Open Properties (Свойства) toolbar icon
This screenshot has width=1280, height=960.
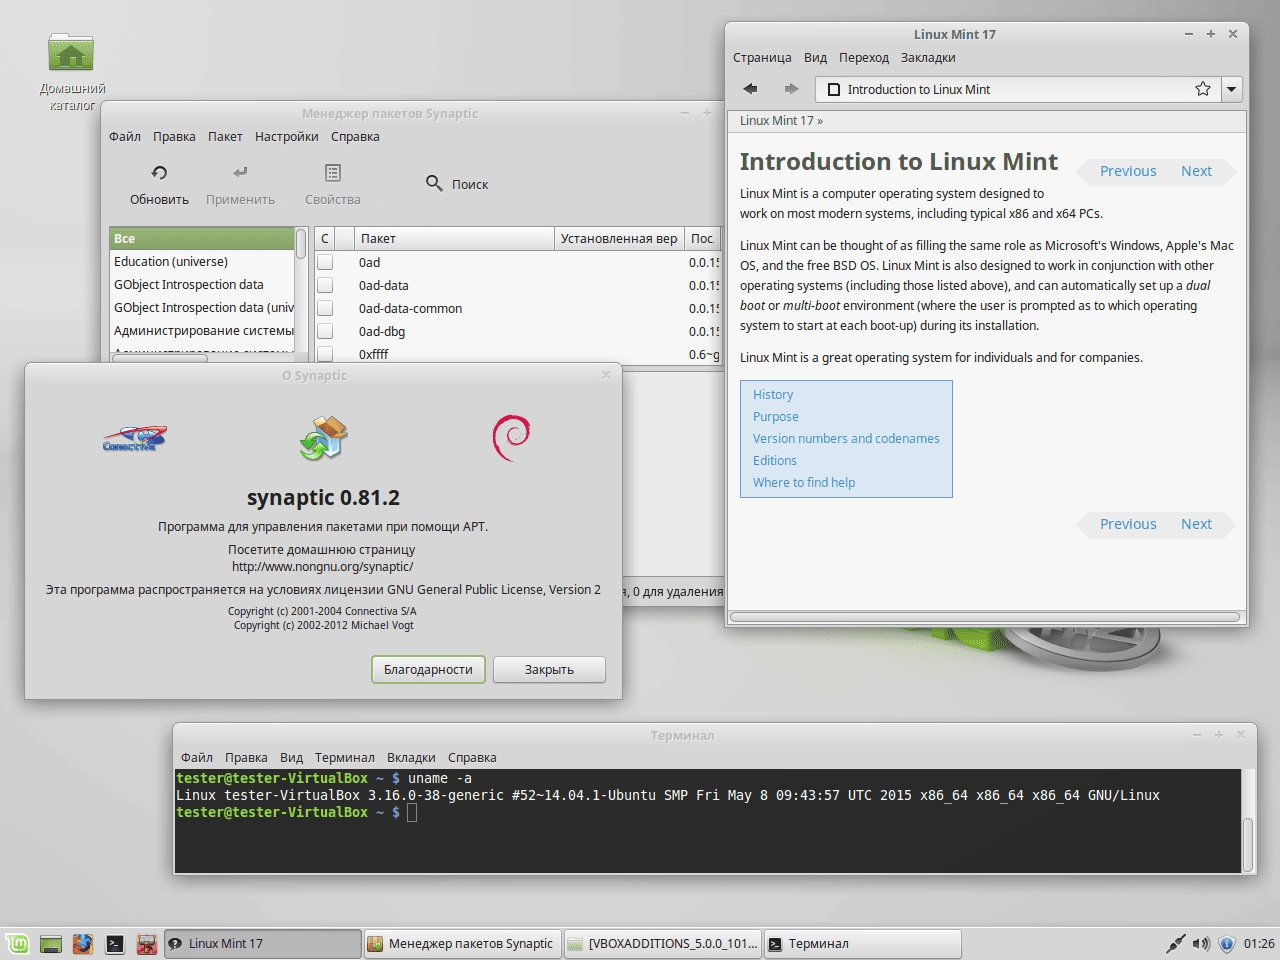(x=333, y=173)
